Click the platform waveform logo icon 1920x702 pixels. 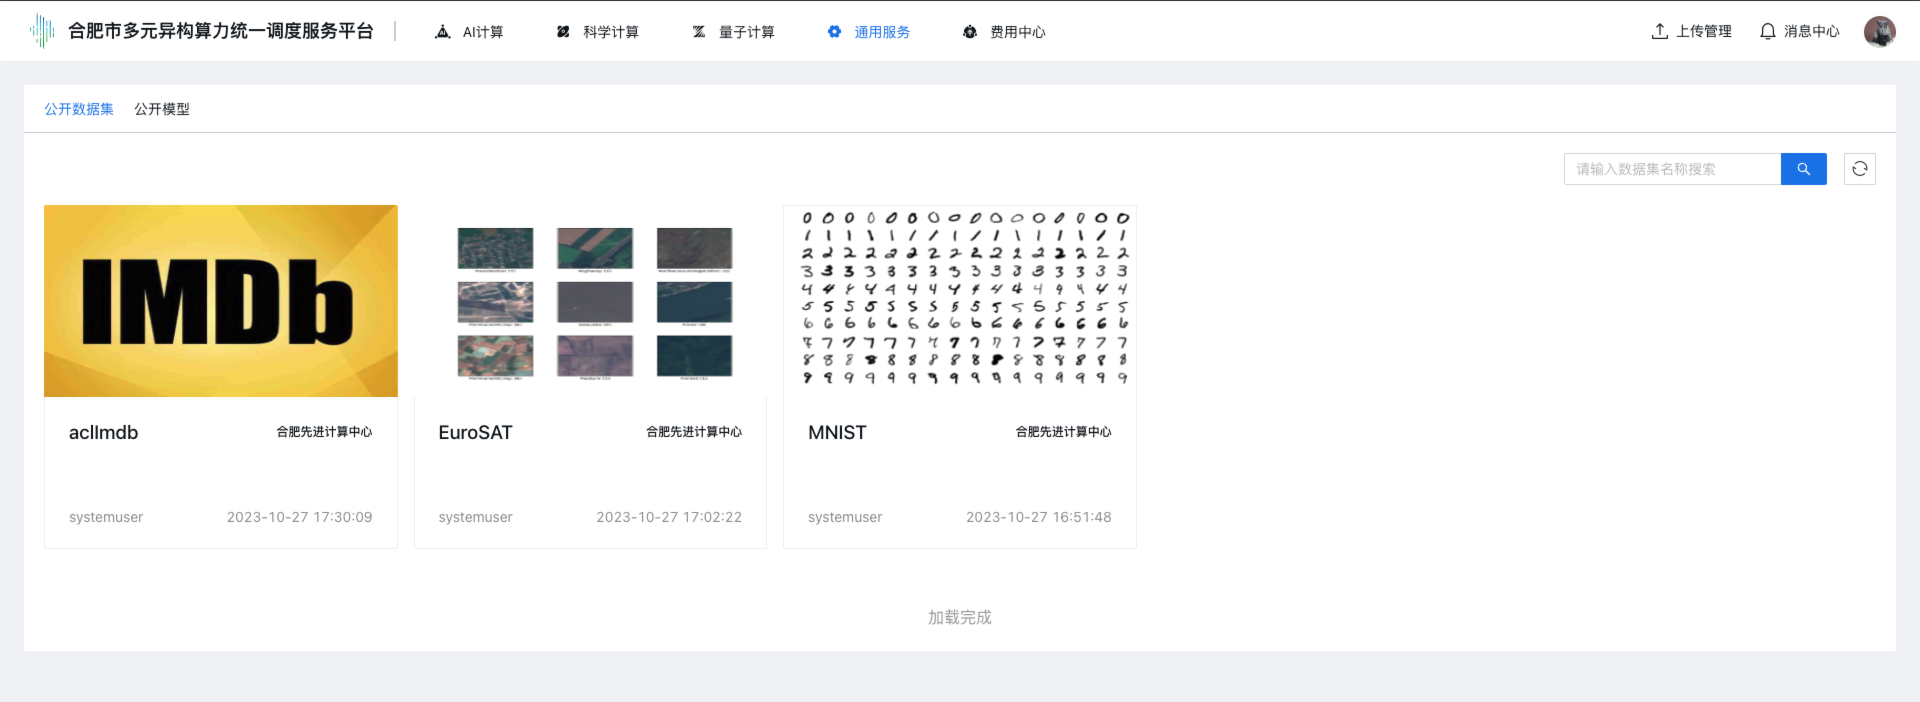tap(42, 31)
